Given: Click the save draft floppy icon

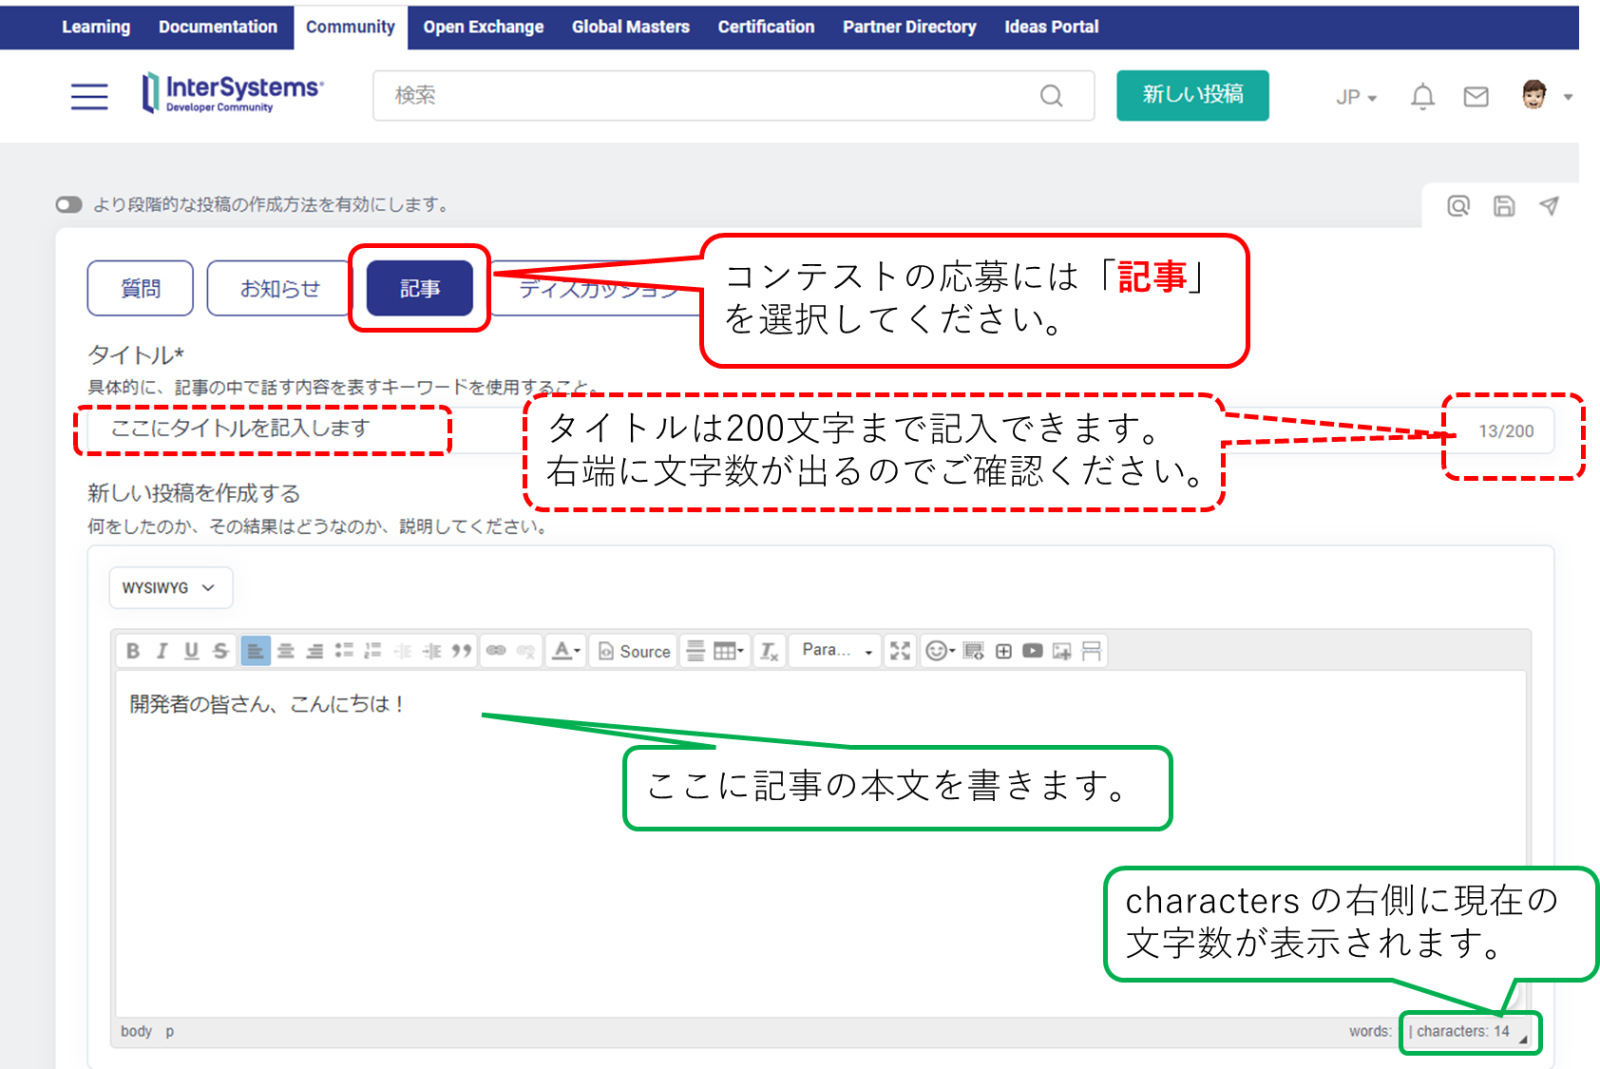Looking at the screenshot, I should point(1503,206).
